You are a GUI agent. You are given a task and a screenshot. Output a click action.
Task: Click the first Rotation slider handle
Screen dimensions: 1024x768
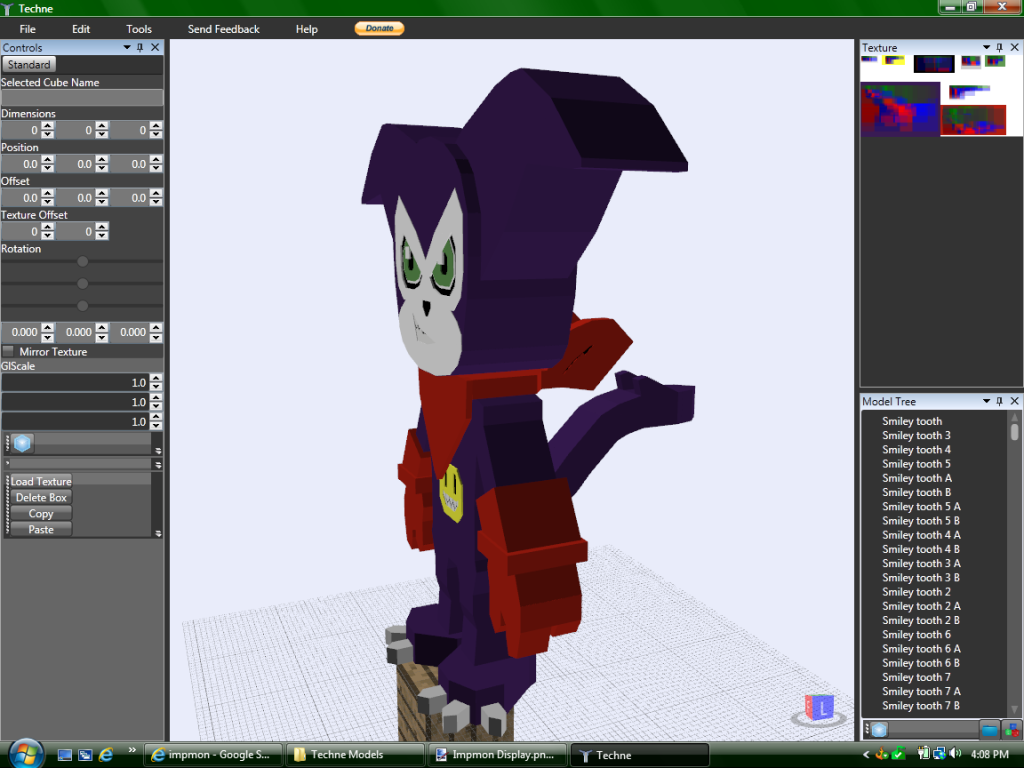pos(82,261)
